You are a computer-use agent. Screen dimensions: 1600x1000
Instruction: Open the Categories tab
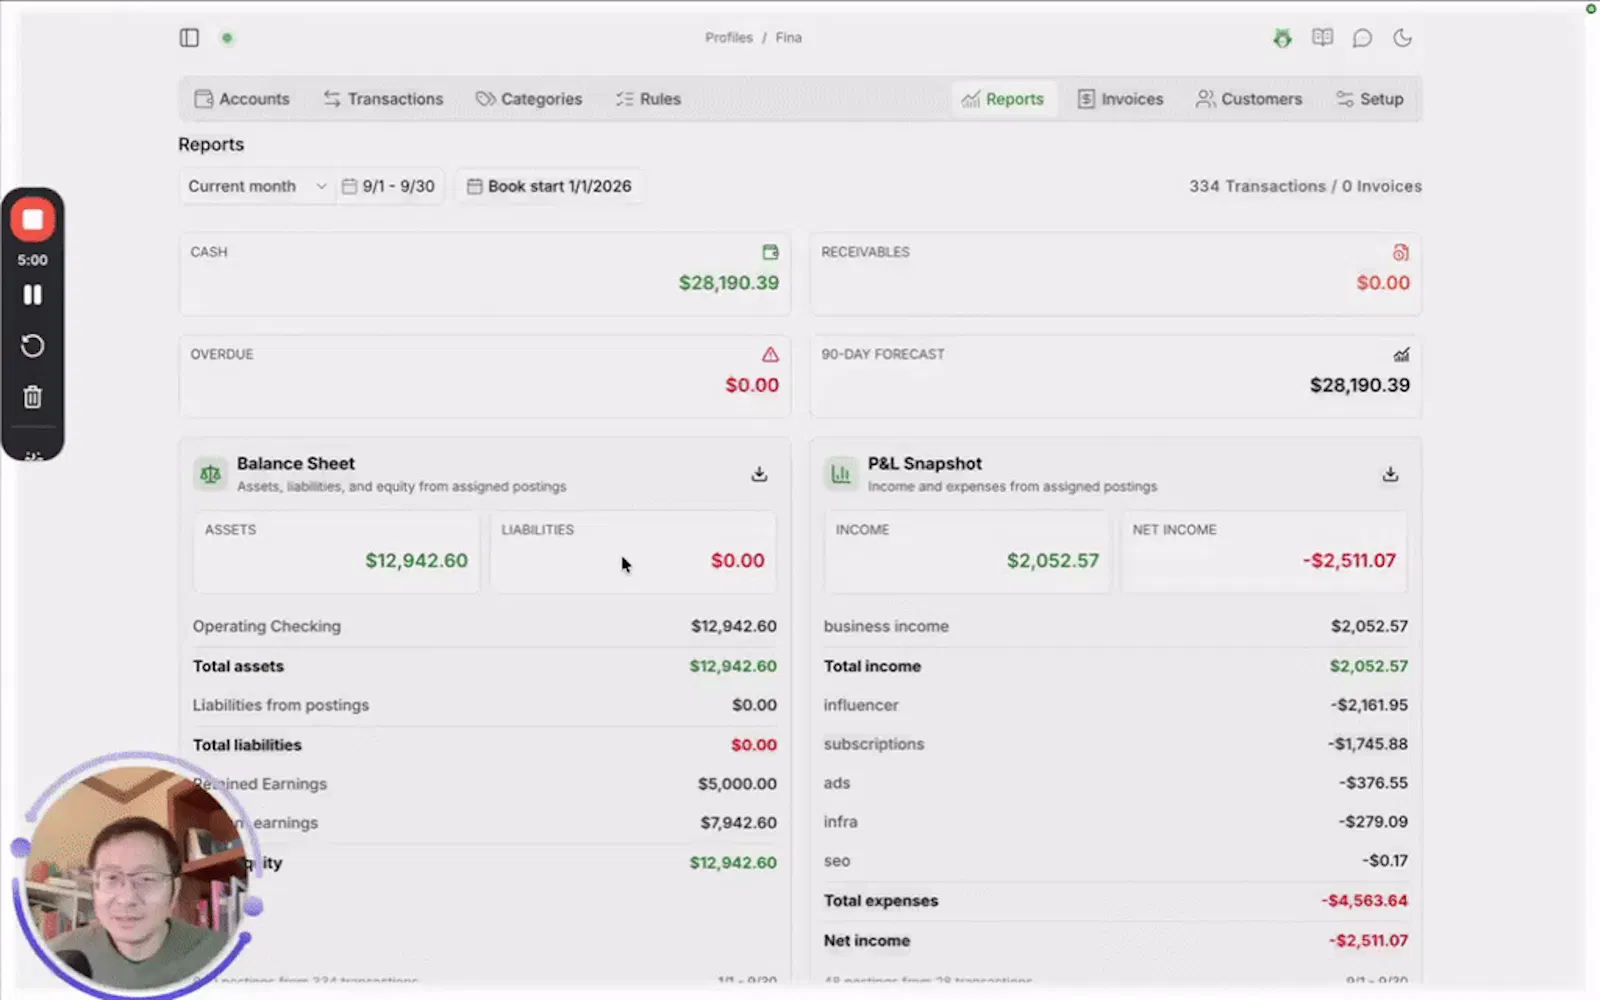[x=529, y=99]
